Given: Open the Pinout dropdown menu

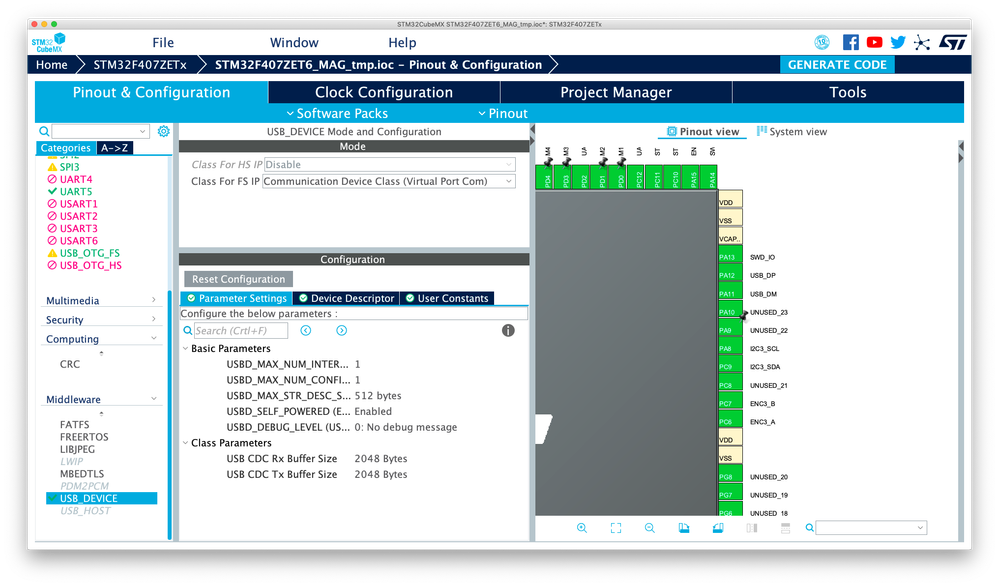Looking at the screenshot, I should coord(503,113).
